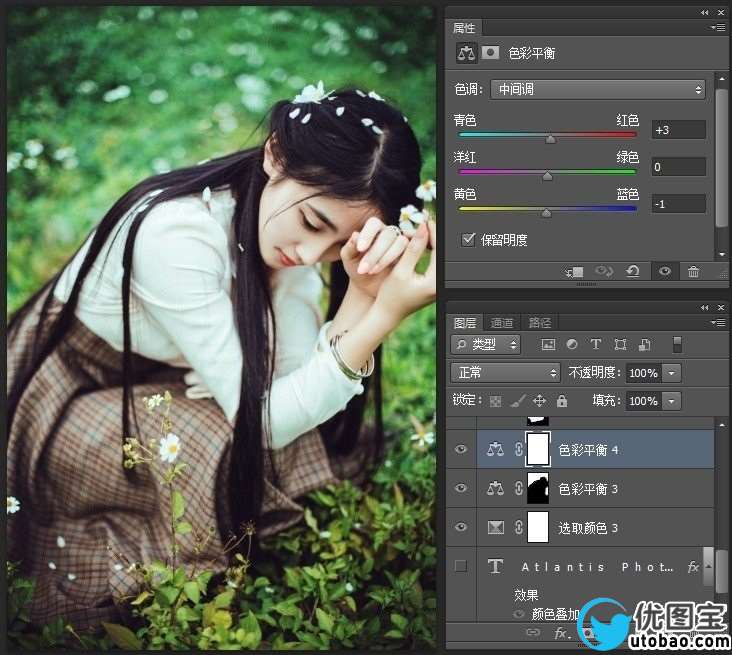Lock image pixels brush icon
Screen dimensions: 732x655
[518, 401]
